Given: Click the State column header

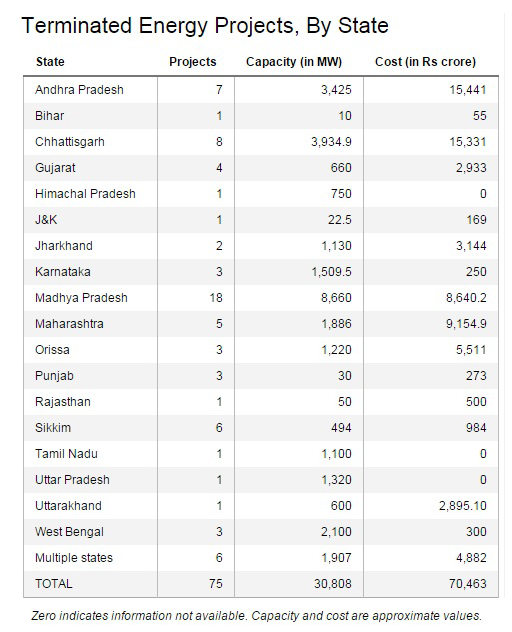Looking at the screenshot, I should point(50,62).
